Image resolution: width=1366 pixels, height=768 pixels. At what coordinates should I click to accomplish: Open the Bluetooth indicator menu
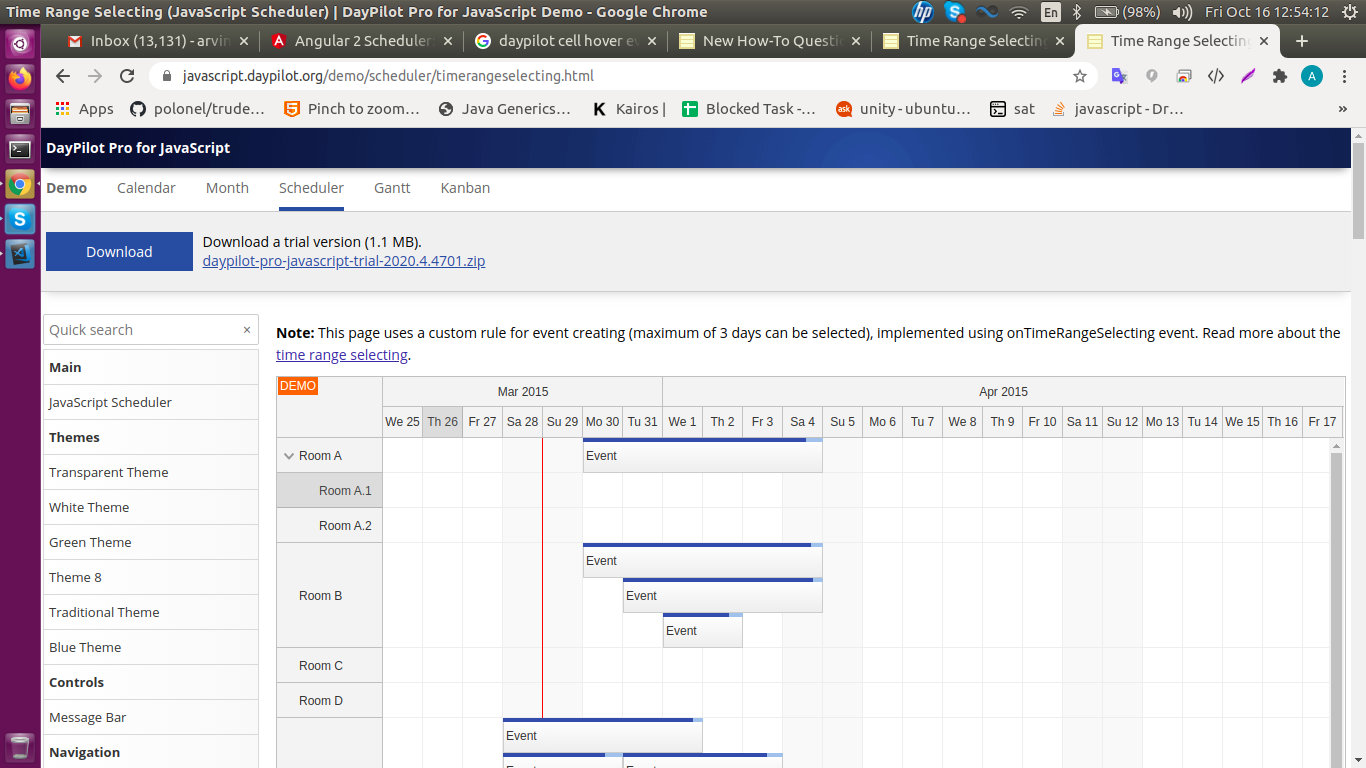(x=1077, y=12)
